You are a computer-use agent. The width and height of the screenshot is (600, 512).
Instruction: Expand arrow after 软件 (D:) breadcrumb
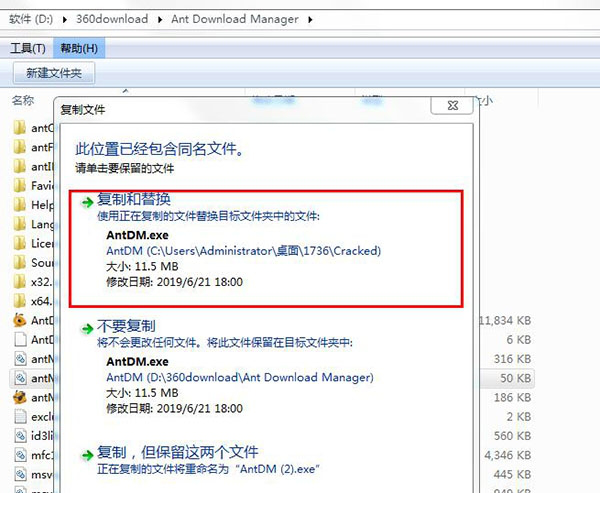click(x=65, y=20)
